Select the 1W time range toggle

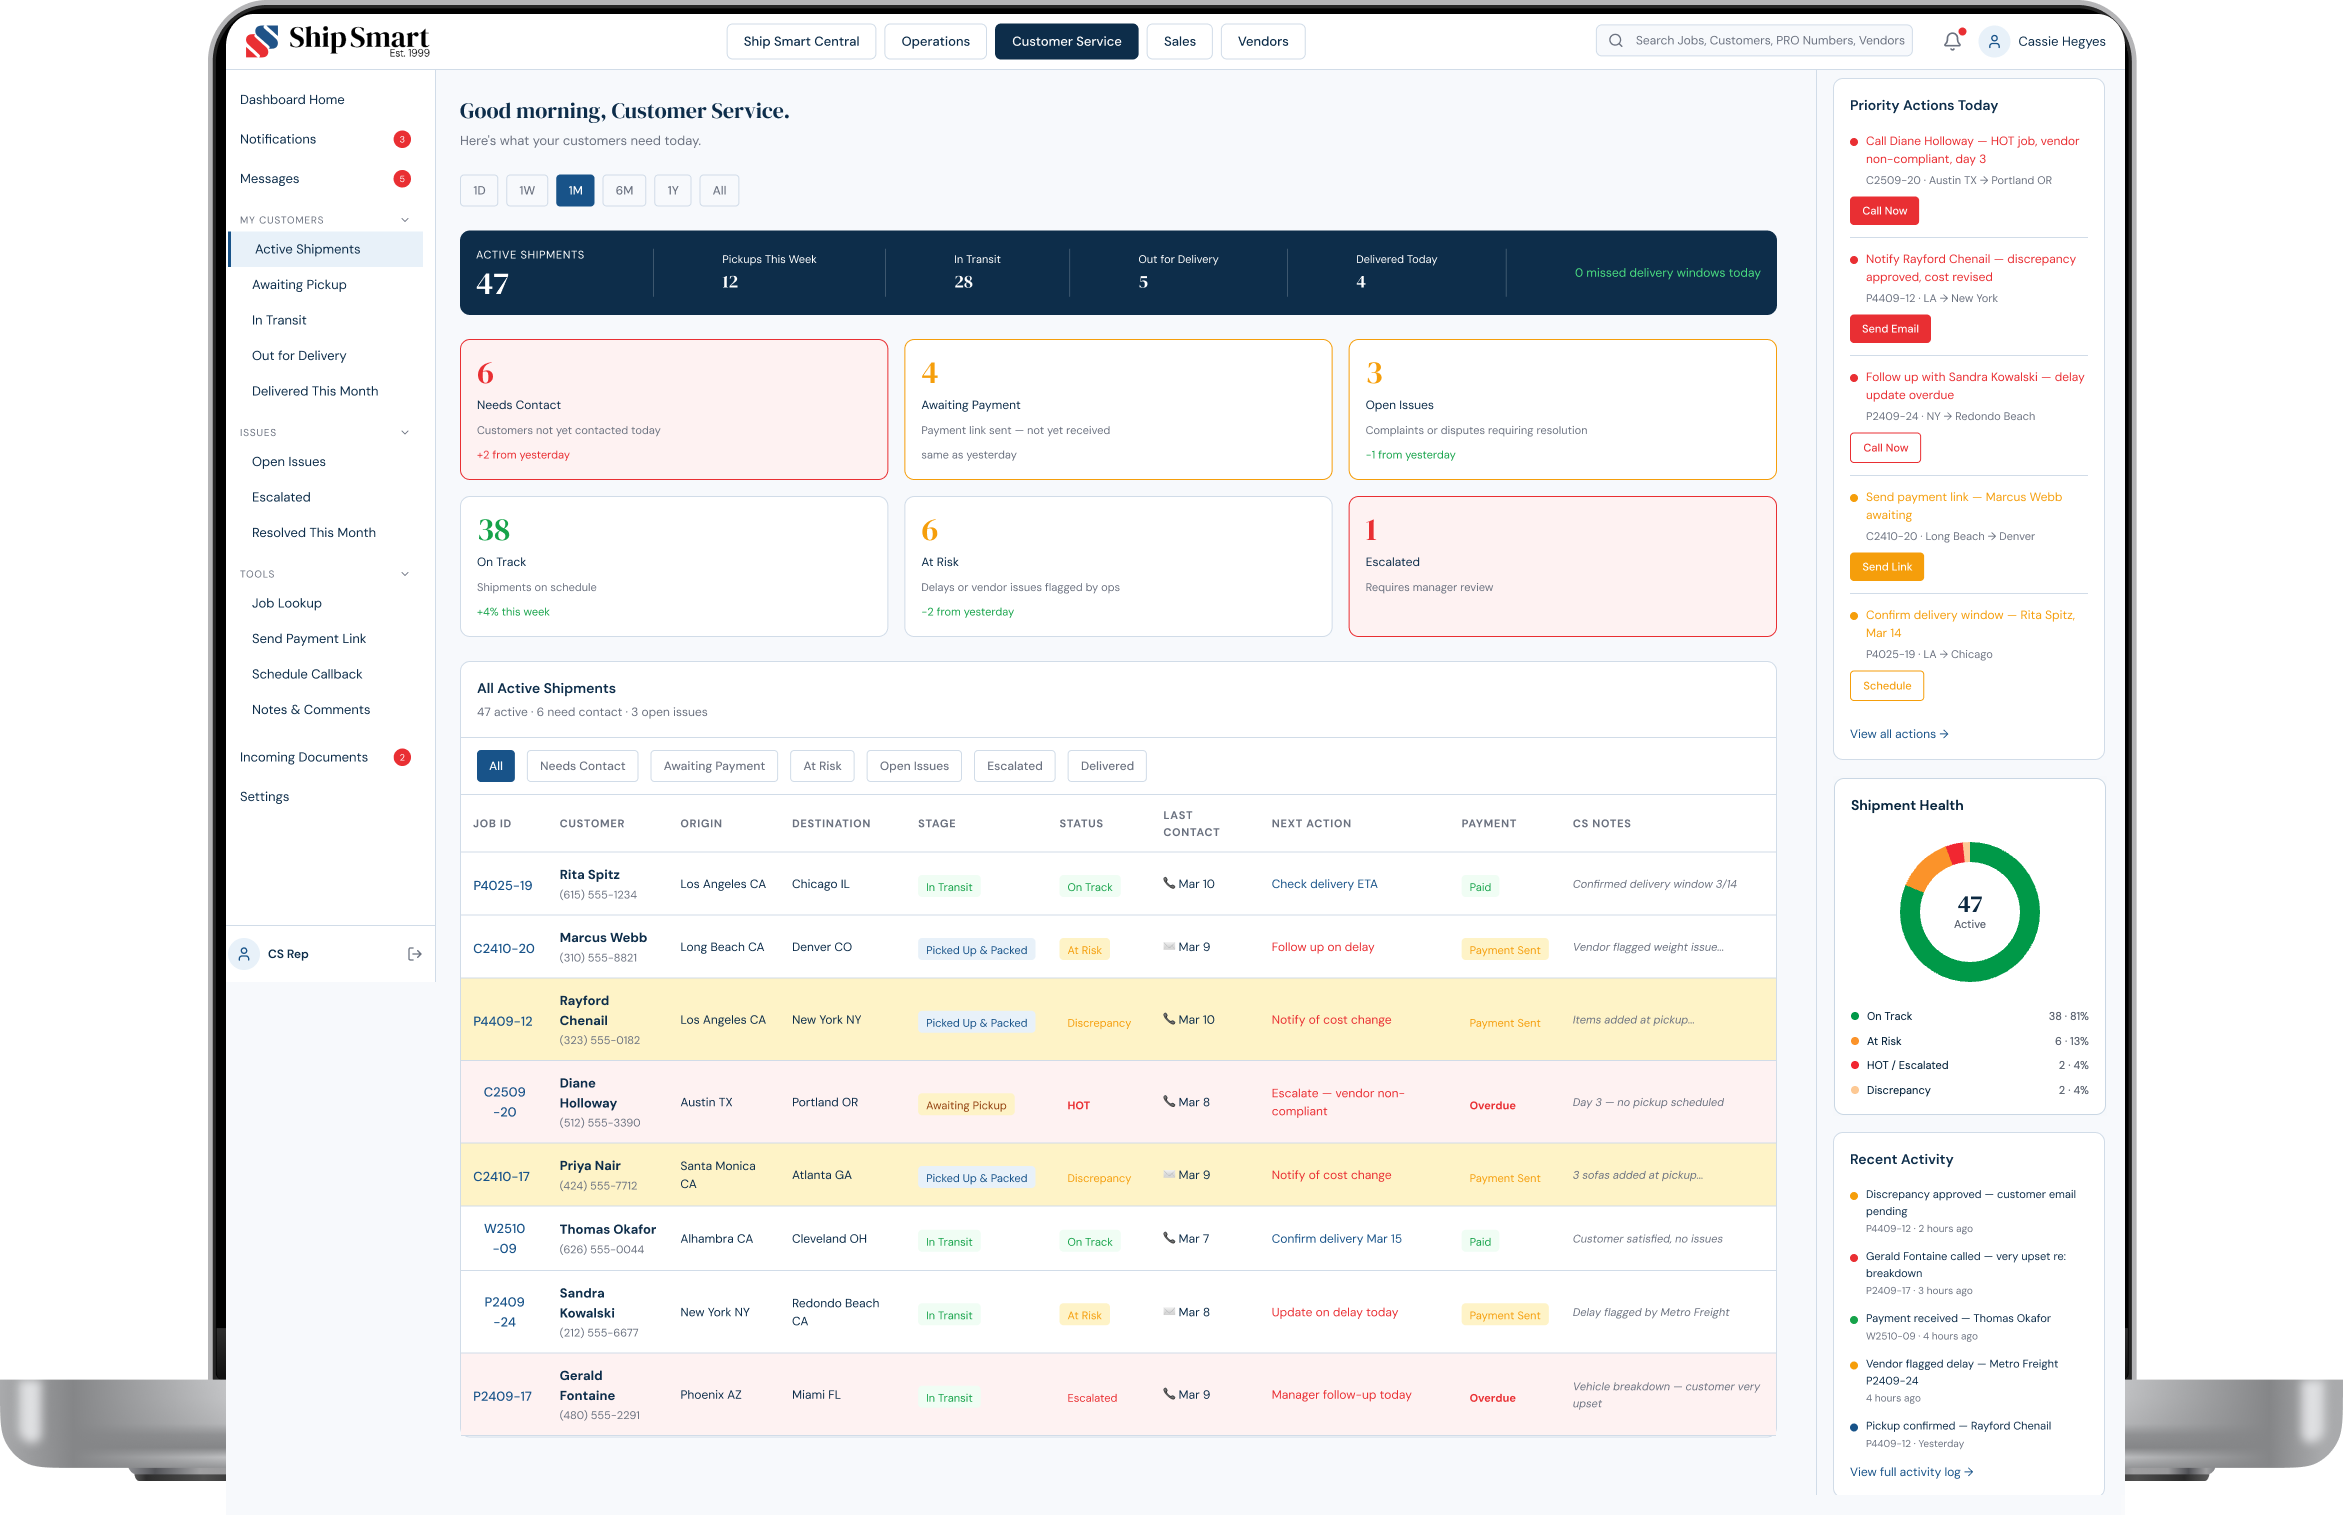click(526, 191)
